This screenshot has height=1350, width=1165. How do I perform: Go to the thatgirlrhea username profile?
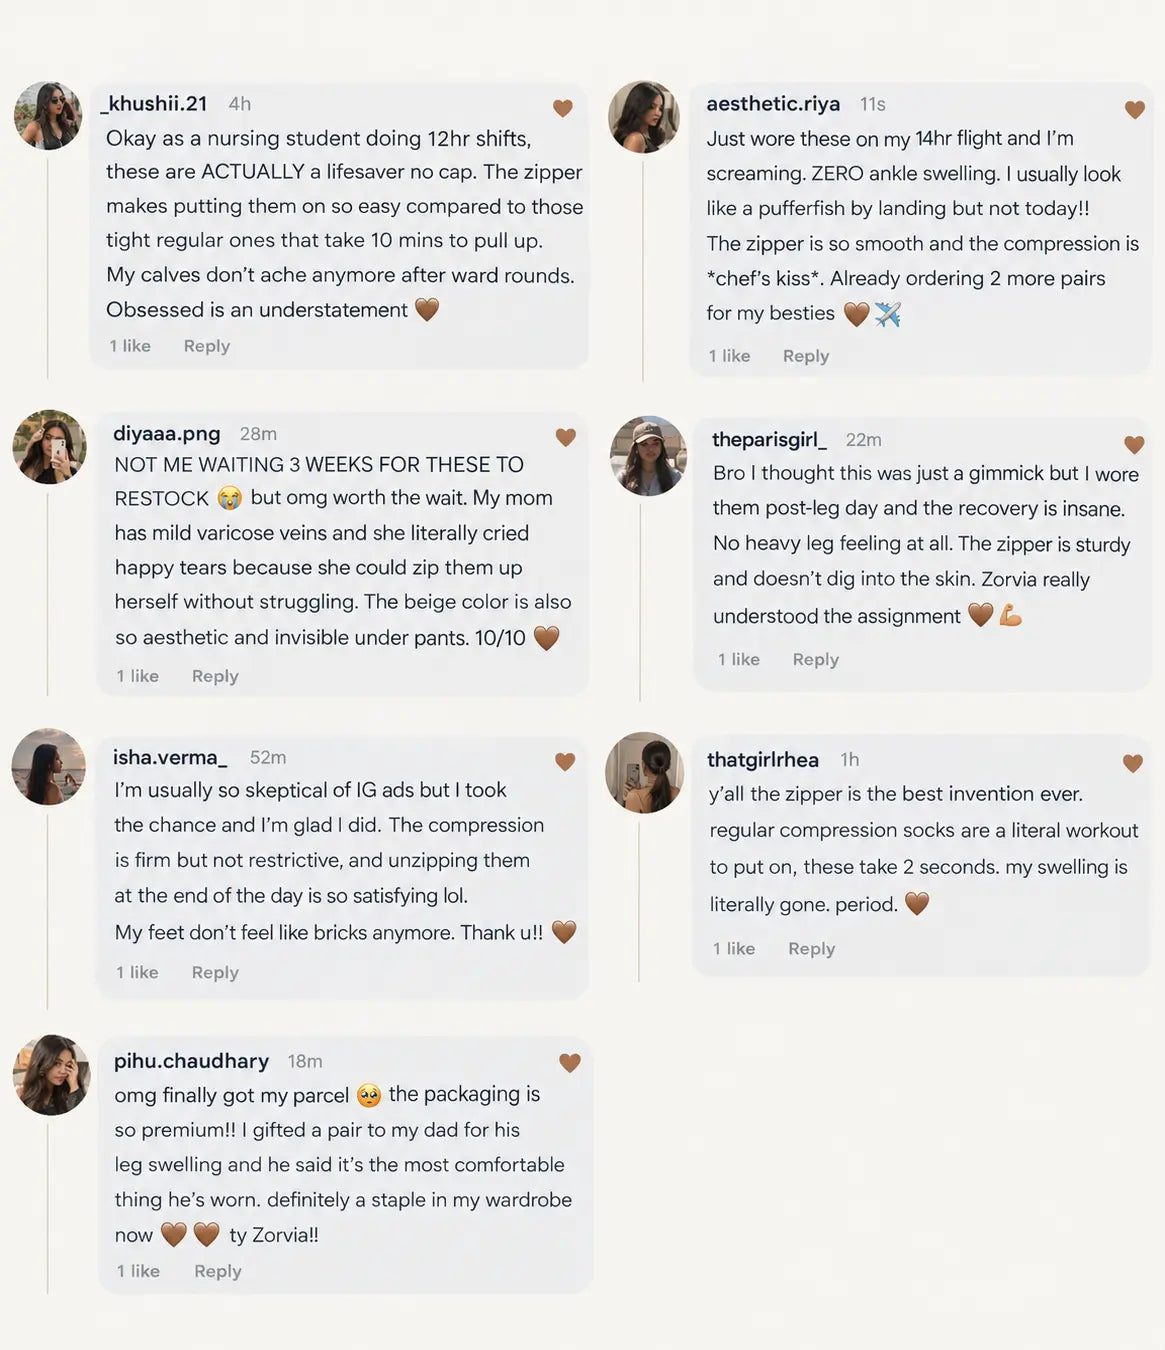(x=763, y=760)
